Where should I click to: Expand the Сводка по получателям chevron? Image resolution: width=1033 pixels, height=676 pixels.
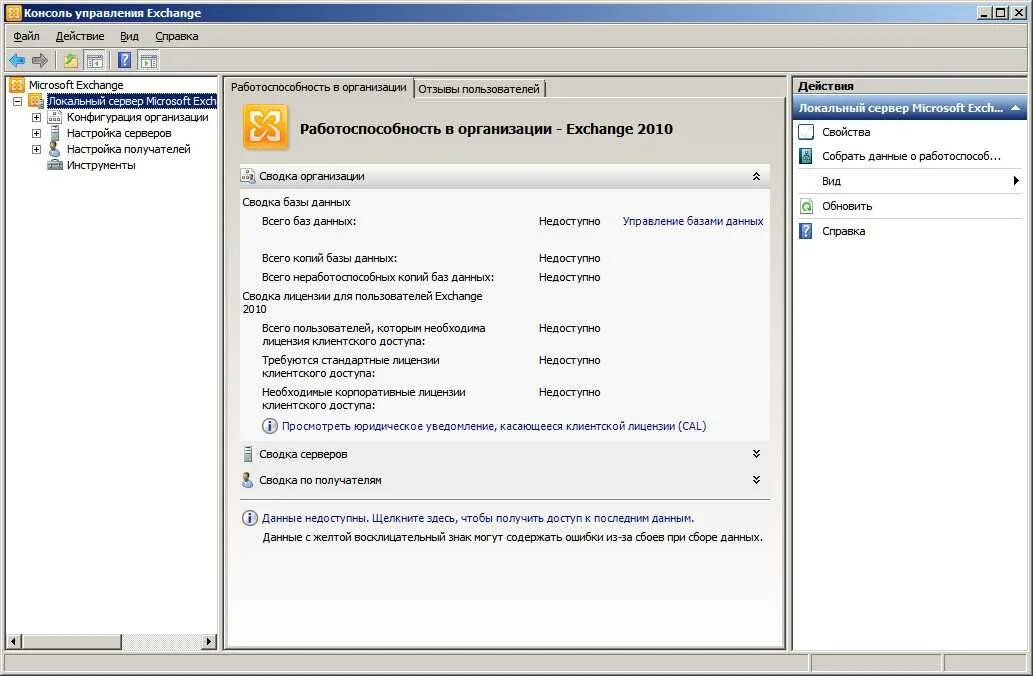756,480
